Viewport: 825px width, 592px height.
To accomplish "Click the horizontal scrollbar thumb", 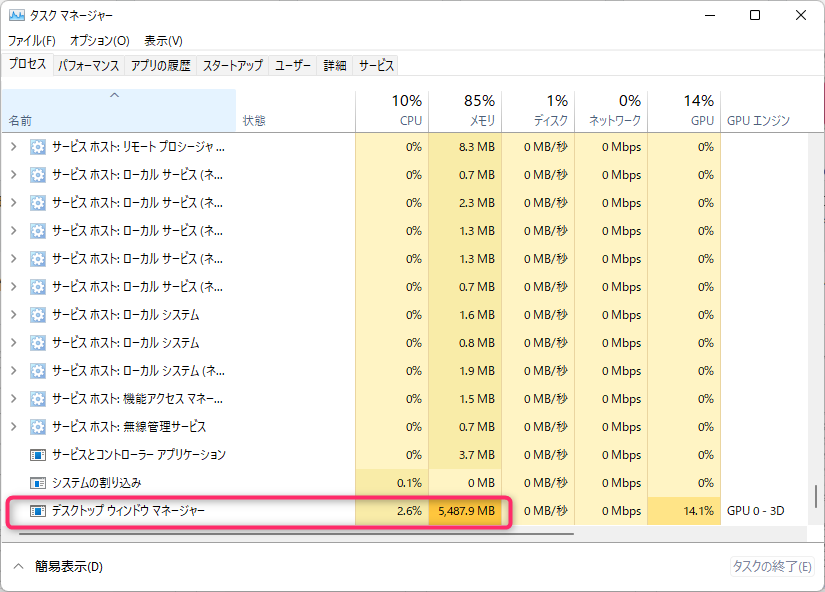I will pos(296,534).
